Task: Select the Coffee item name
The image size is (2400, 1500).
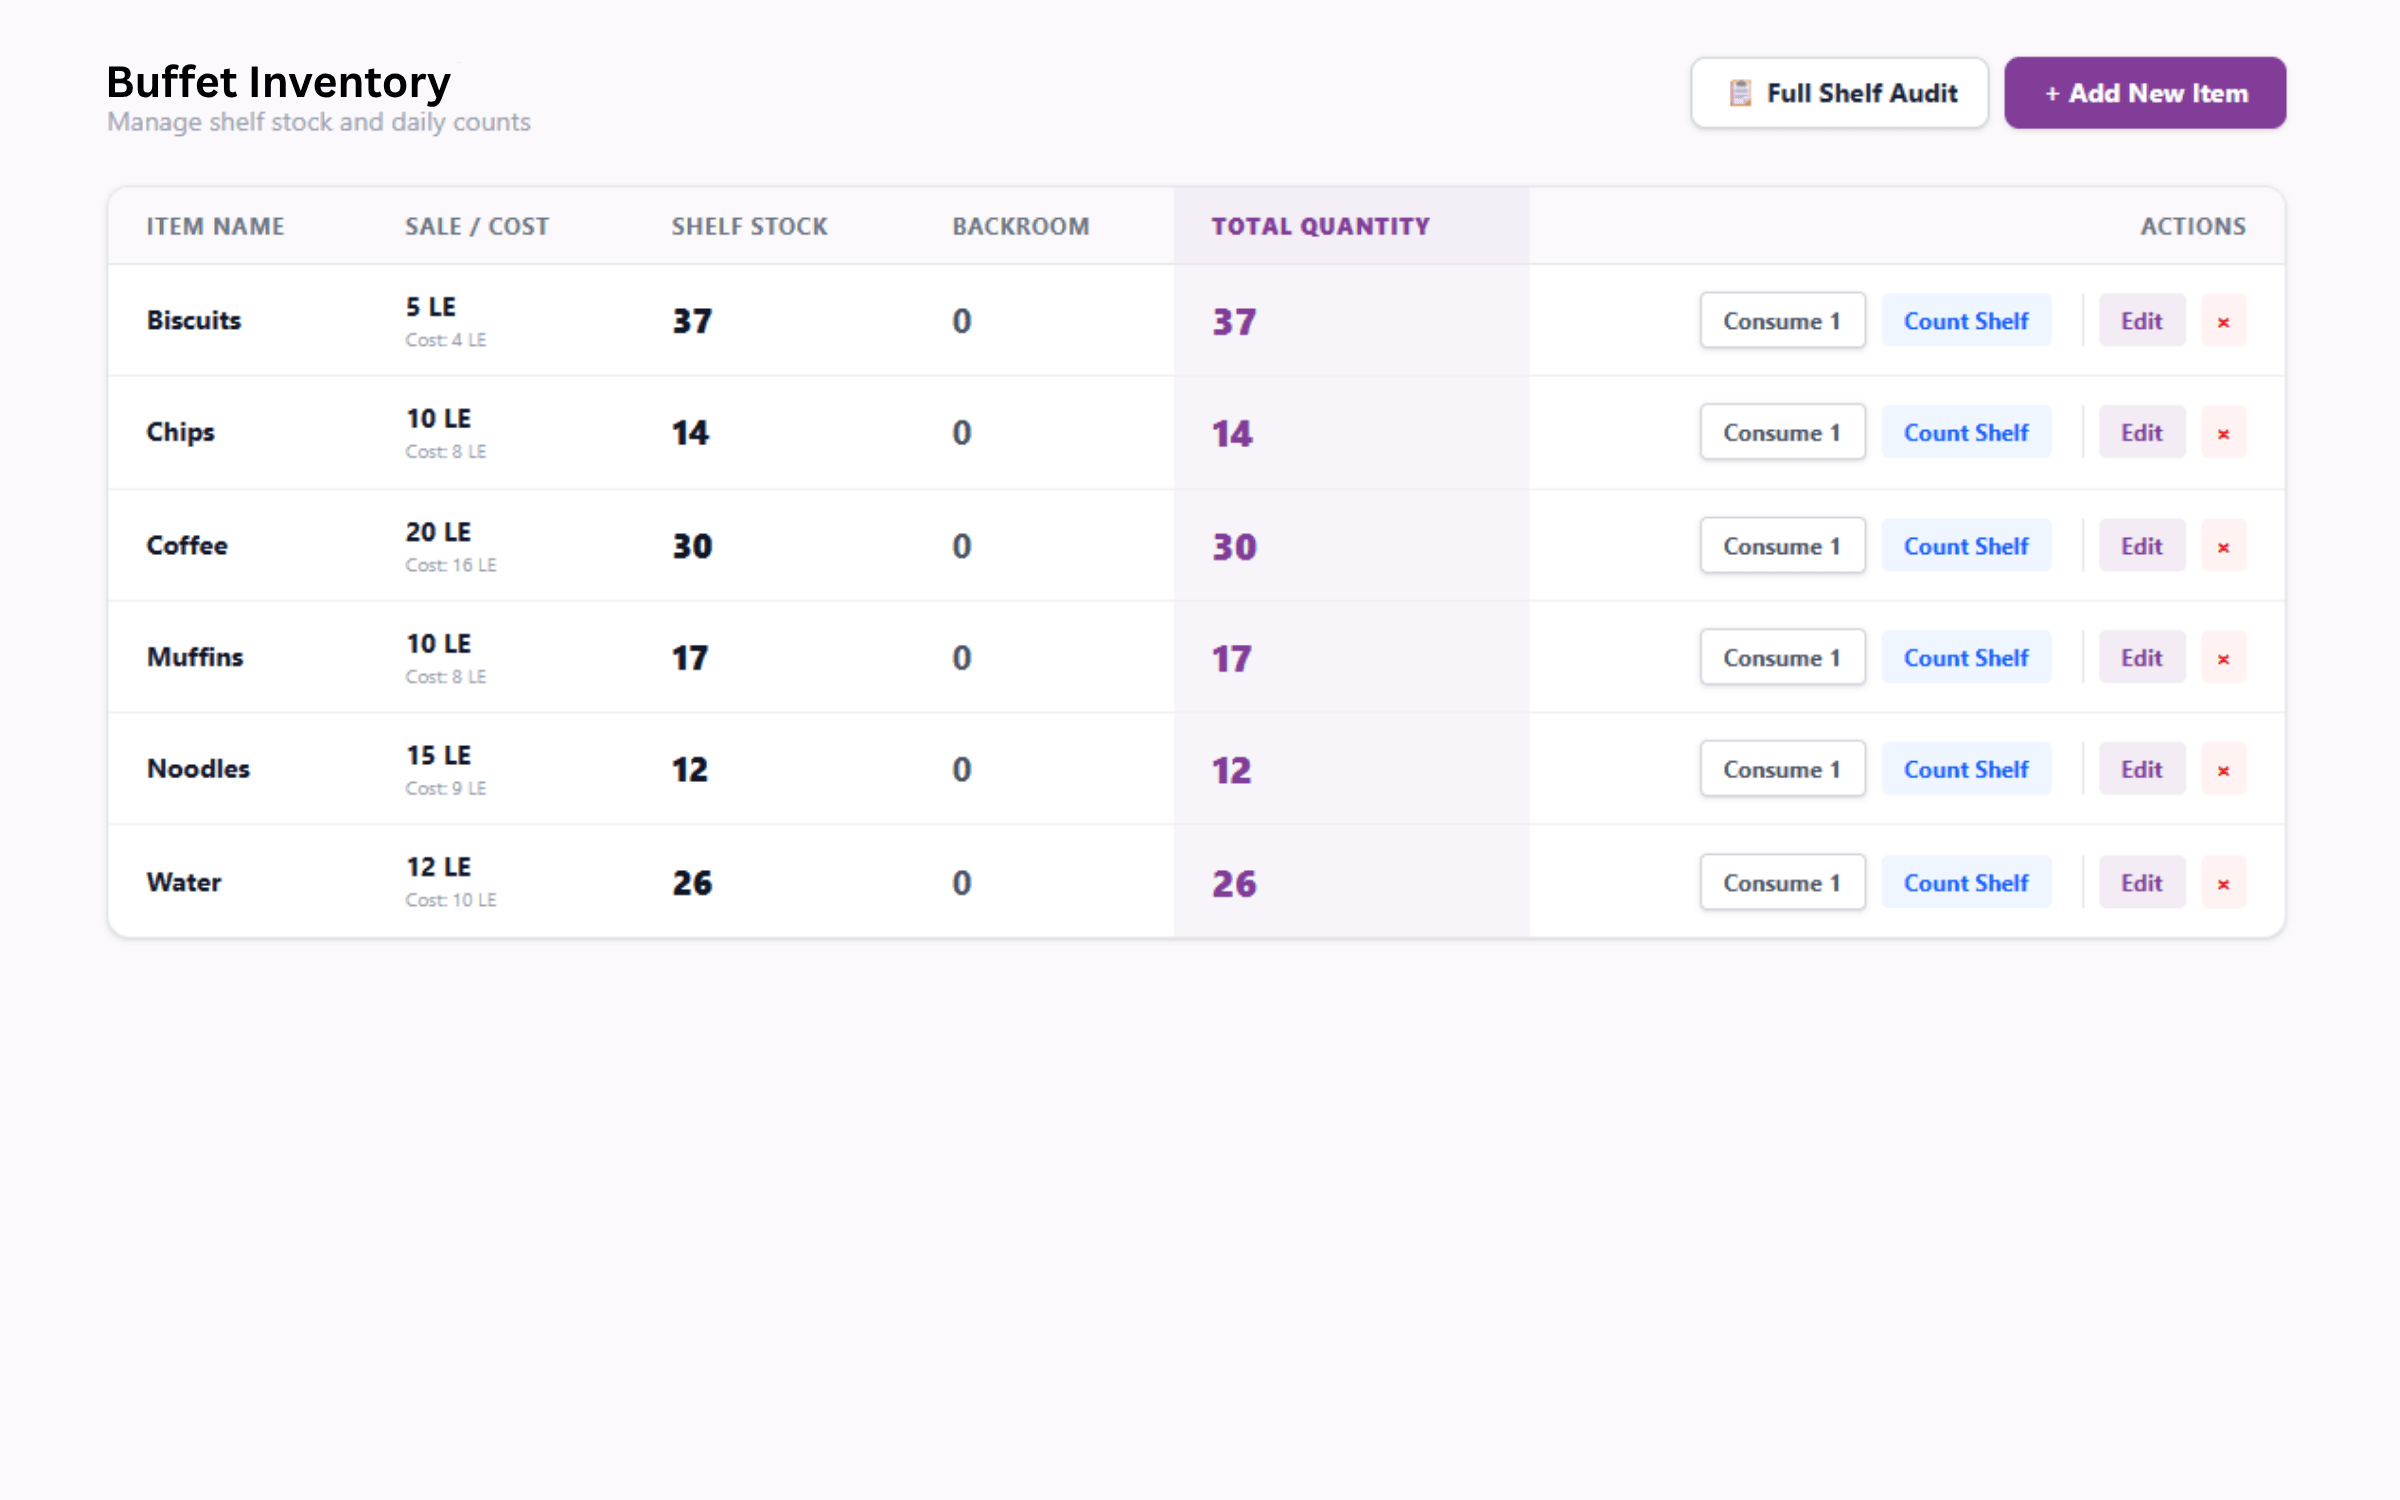Action: (x=187, y=546)
